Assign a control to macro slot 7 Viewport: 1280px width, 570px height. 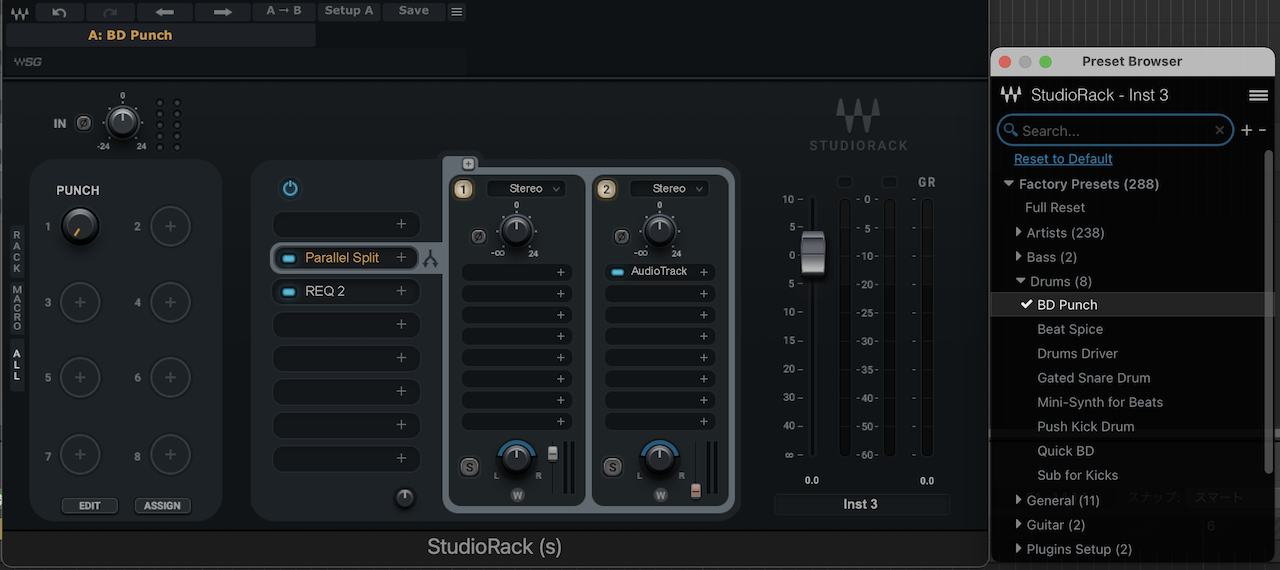(x=80, y=455)
